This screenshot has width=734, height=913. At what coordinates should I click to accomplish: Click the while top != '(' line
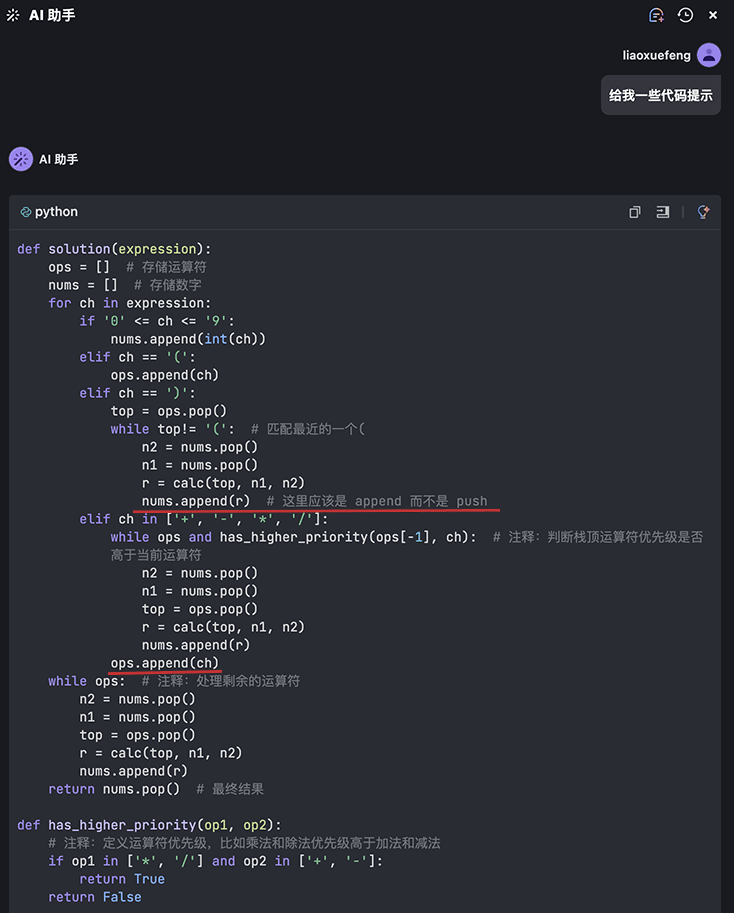[x=238, y=429]
